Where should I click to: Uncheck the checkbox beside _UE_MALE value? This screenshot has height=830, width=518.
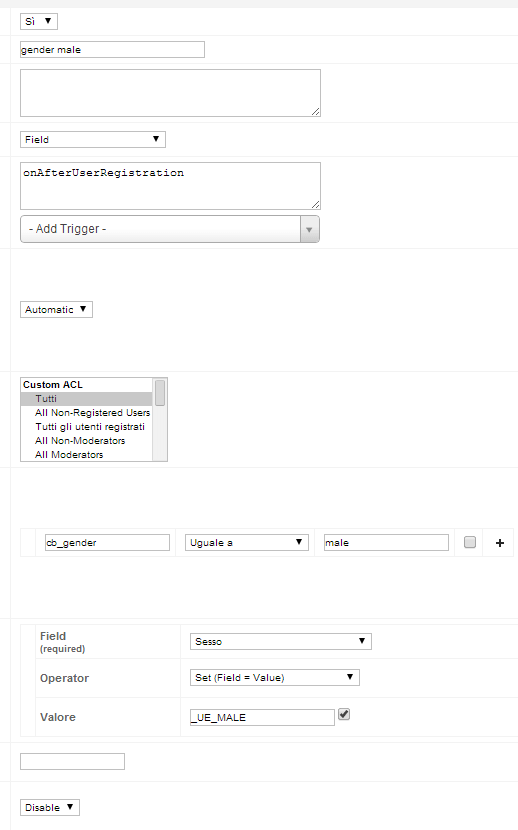344,714
